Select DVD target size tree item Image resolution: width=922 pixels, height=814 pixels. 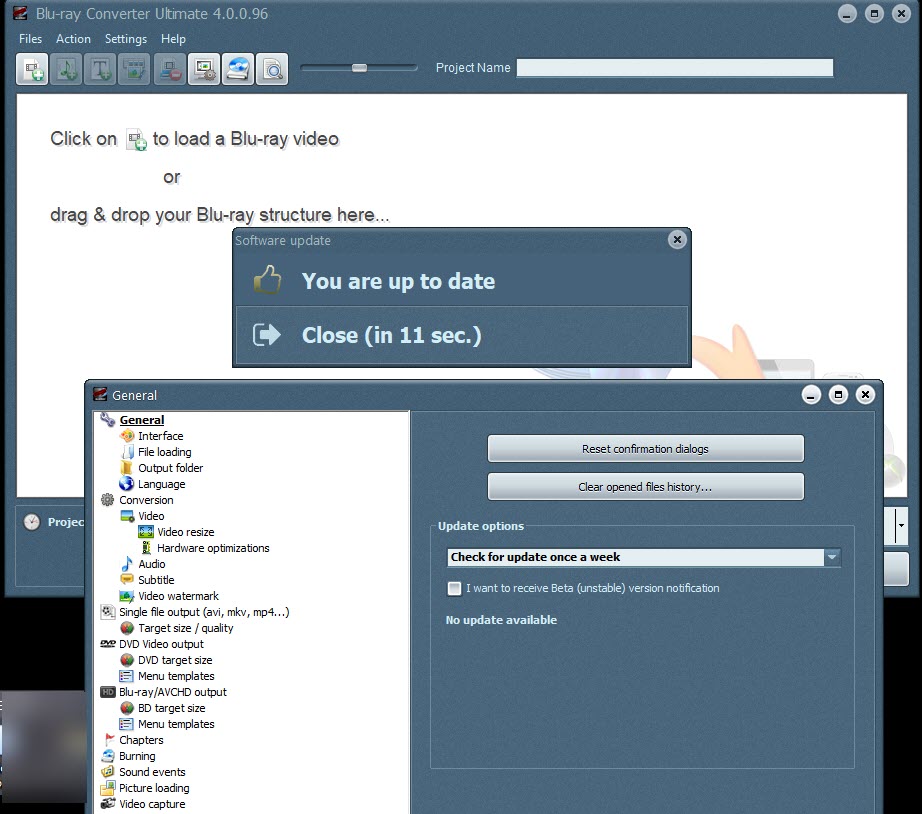pyautogui.click(x=175, y=660)
